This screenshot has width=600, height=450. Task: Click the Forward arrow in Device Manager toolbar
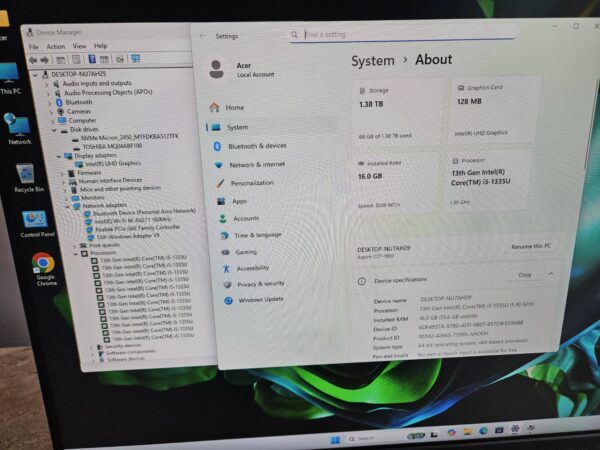(x=45, y=60)
